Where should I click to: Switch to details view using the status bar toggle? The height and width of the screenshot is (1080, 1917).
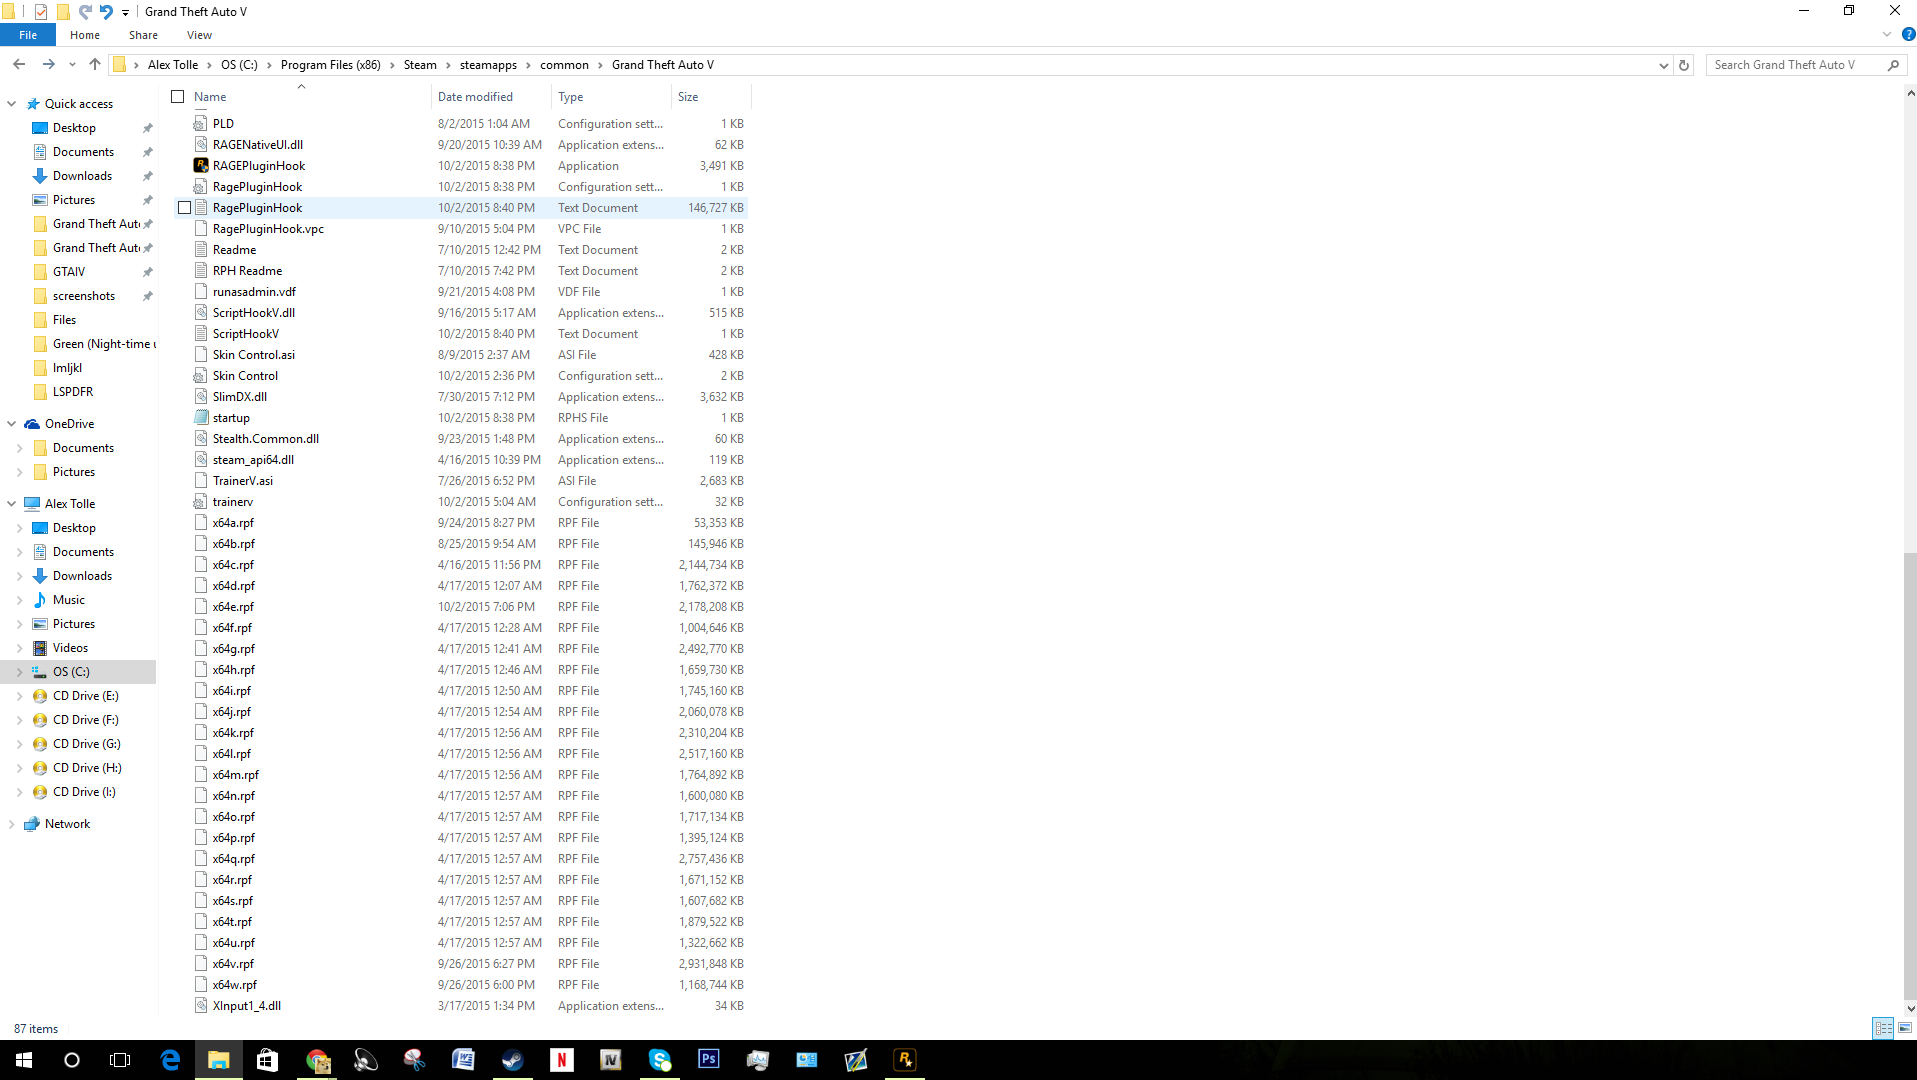tap(1883, 1028)
